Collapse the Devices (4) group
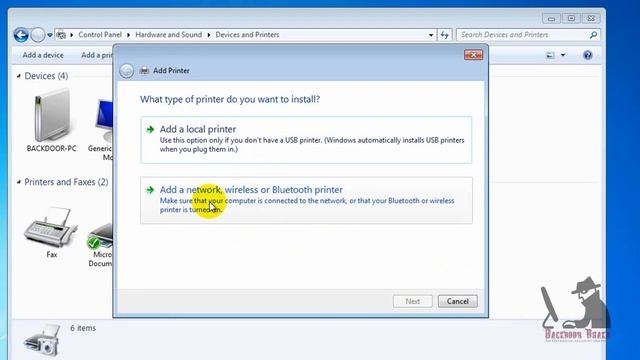 click(19, 76)
